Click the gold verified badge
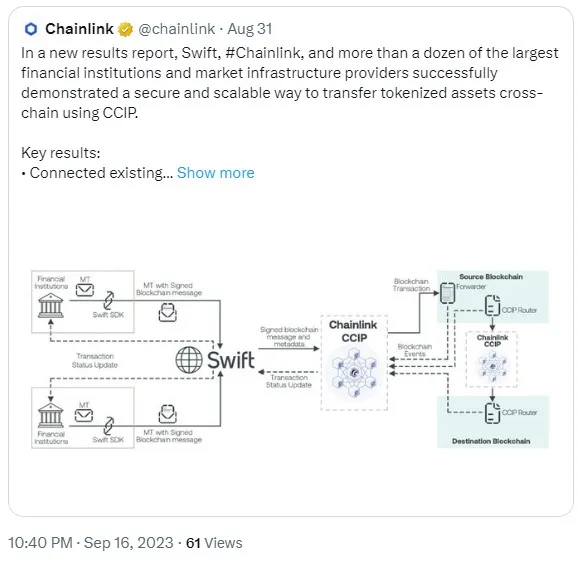578x565 pixels. pyautogui.click(x=125, y=29)
